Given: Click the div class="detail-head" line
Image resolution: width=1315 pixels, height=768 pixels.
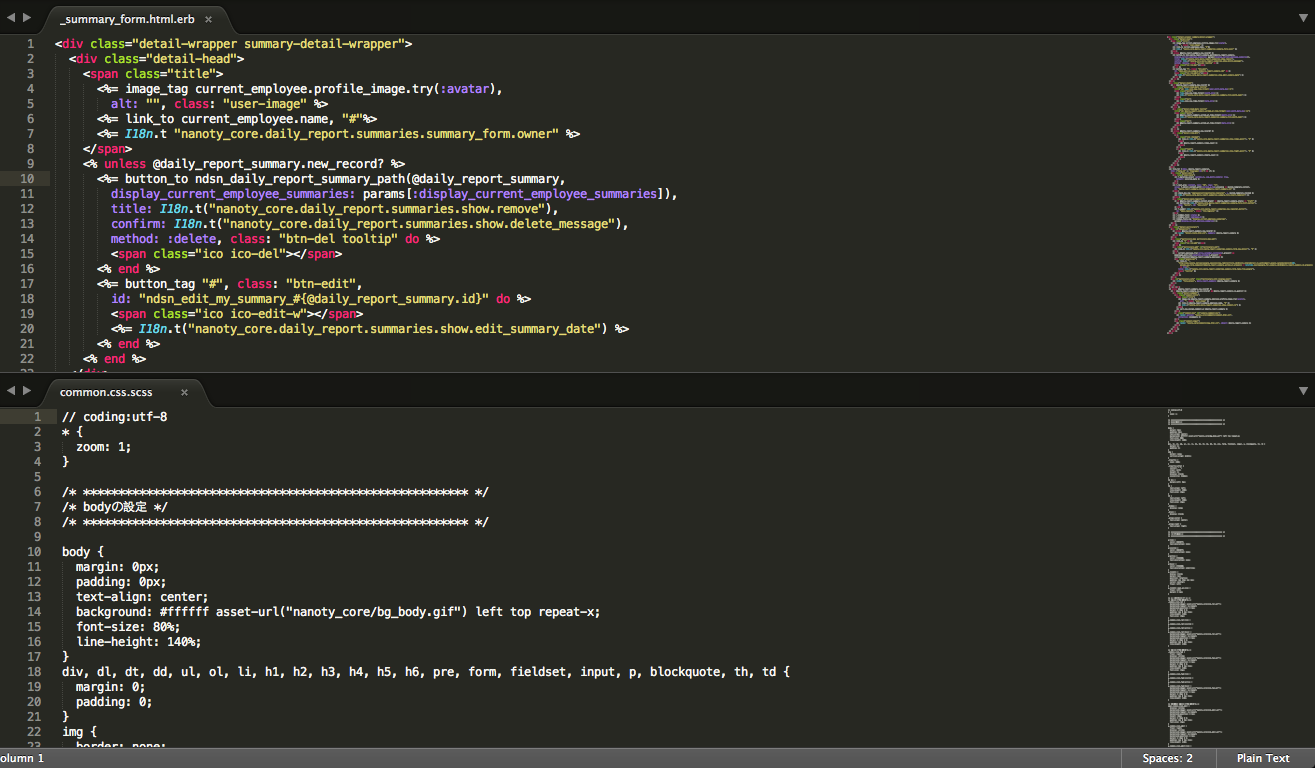Looking at the screenshot, I should (x=156, y=59).
